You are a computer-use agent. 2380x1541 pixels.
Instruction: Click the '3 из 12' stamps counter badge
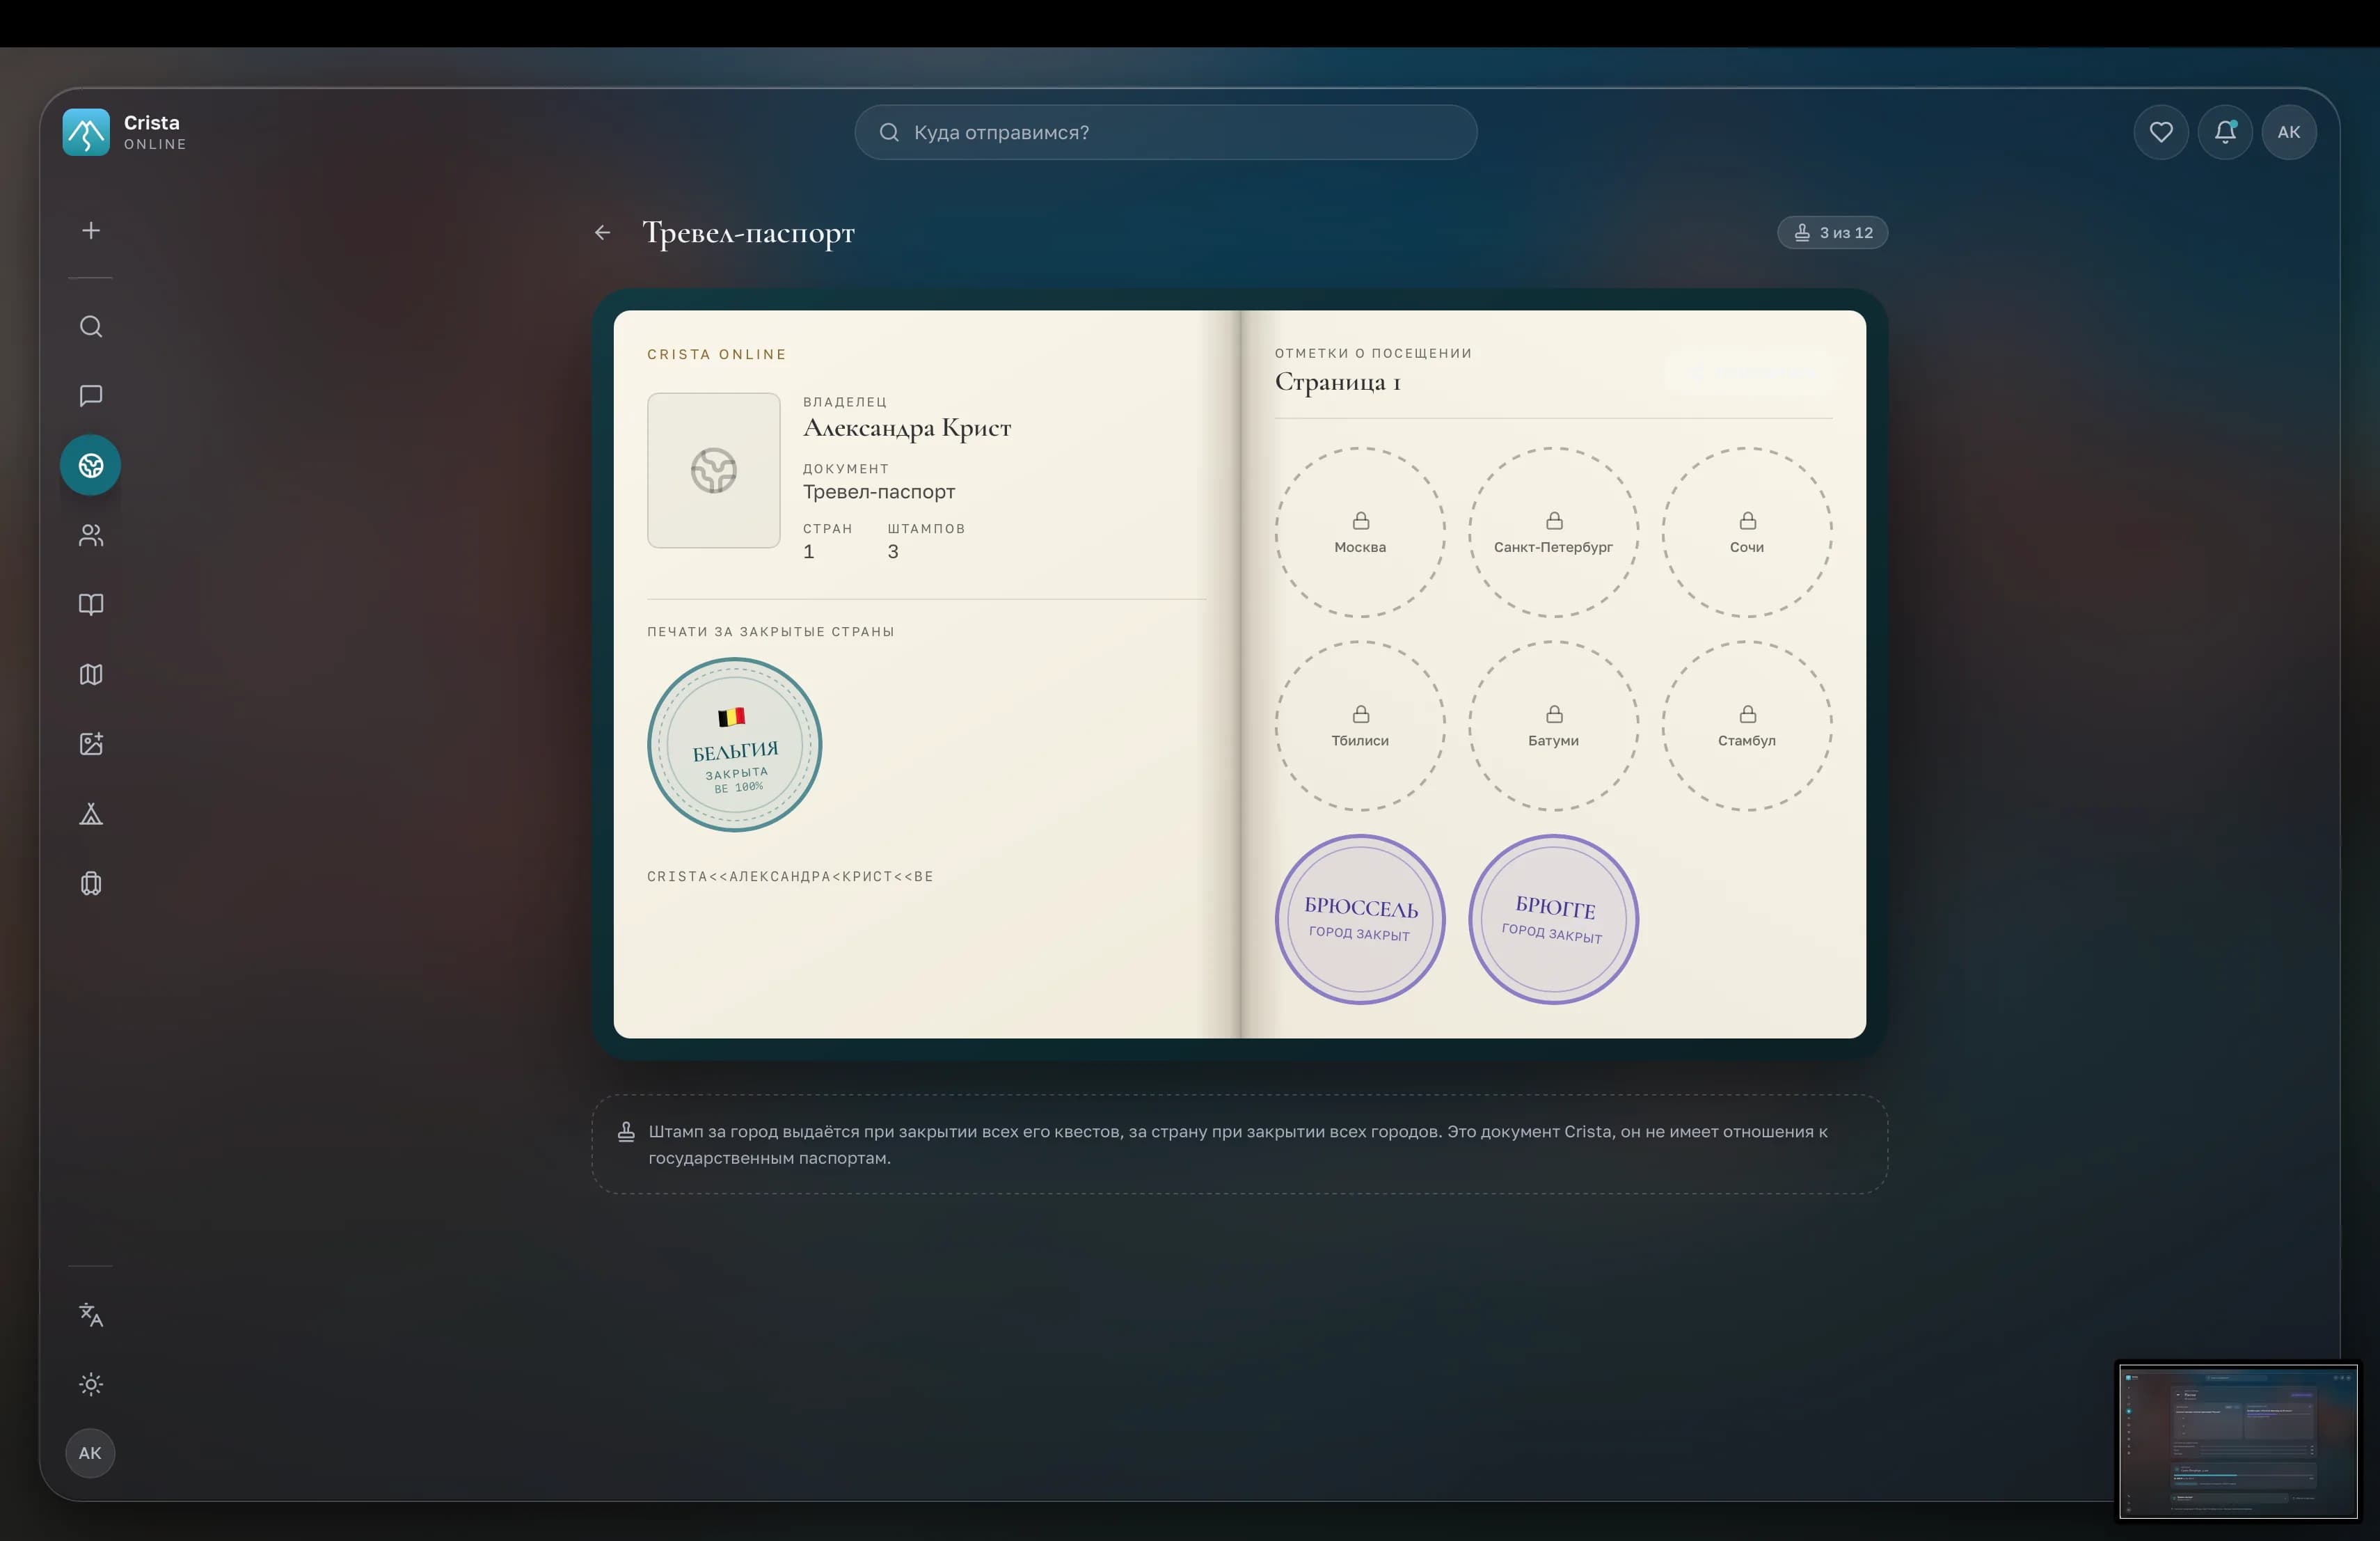pyautogui.click(x=1832, y=233)
